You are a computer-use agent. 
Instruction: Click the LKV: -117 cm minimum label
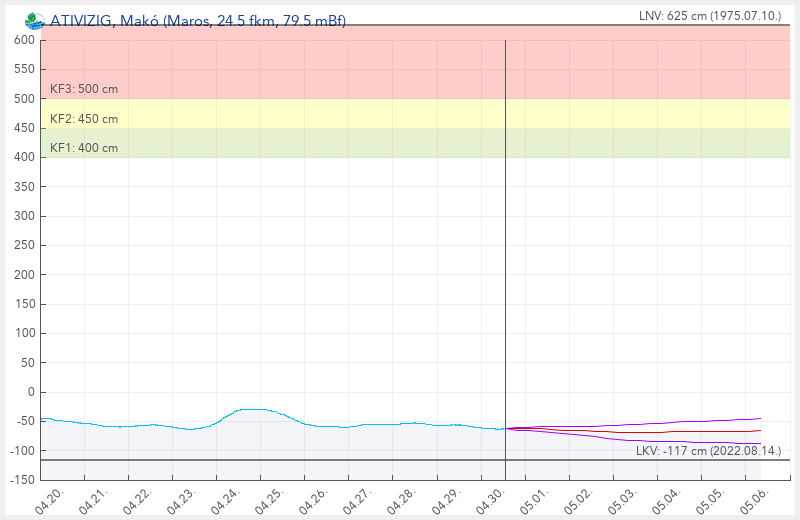(709, 451)
